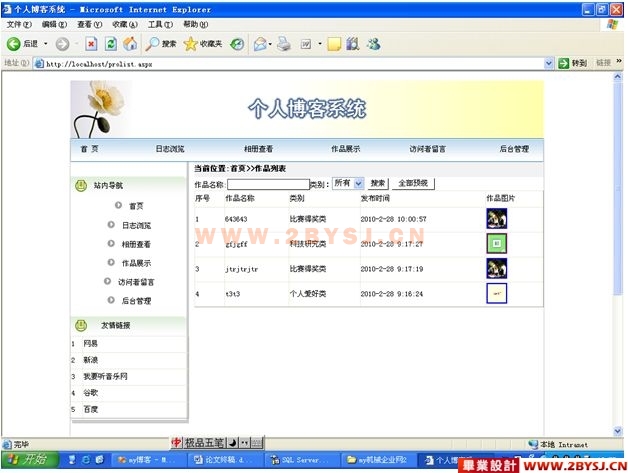This screenshot has height=473, width=628.
Task: Click the Print icon in toolbar
Action: pos(284,44)
